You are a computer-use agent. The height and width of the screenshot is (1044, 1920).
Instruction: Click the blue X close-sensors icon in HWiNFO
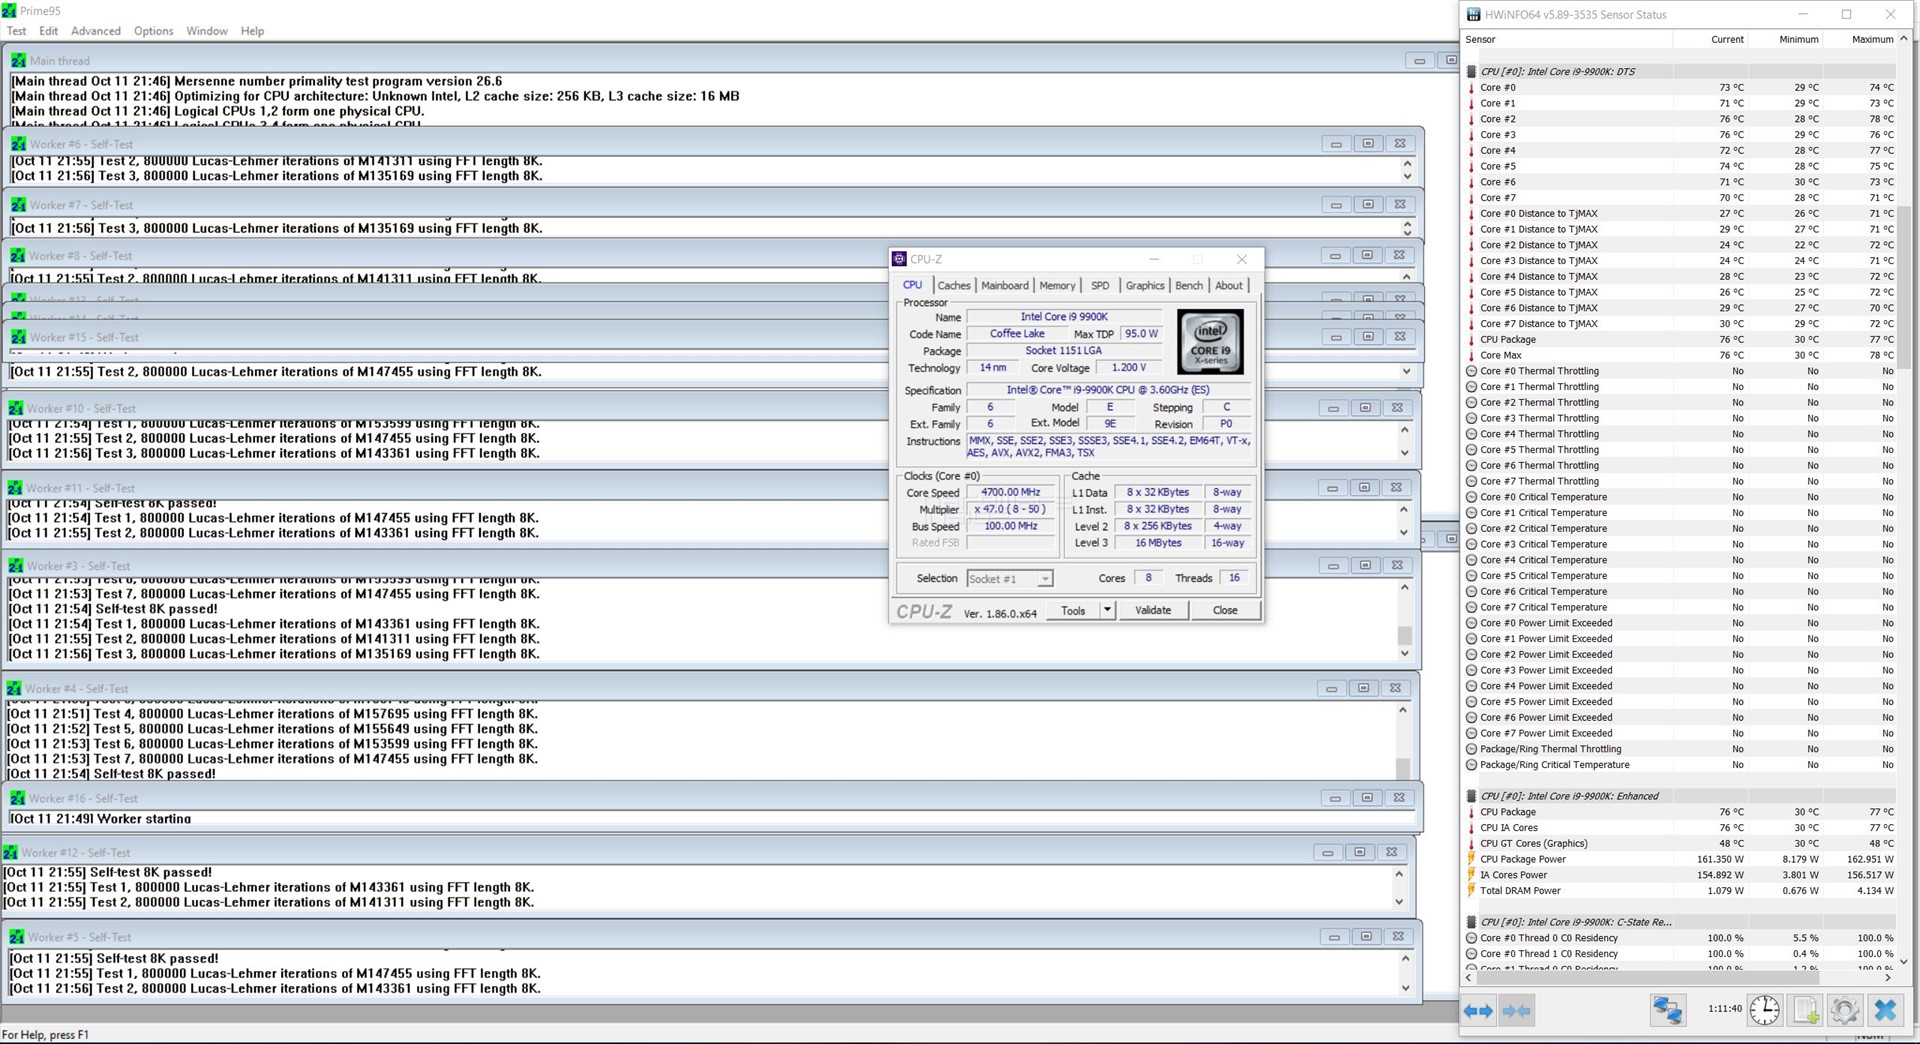1885,1010
